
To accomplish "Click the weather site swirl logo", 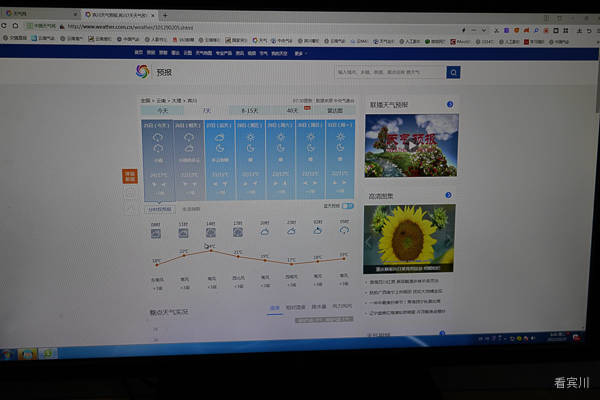I will (143, 72).
